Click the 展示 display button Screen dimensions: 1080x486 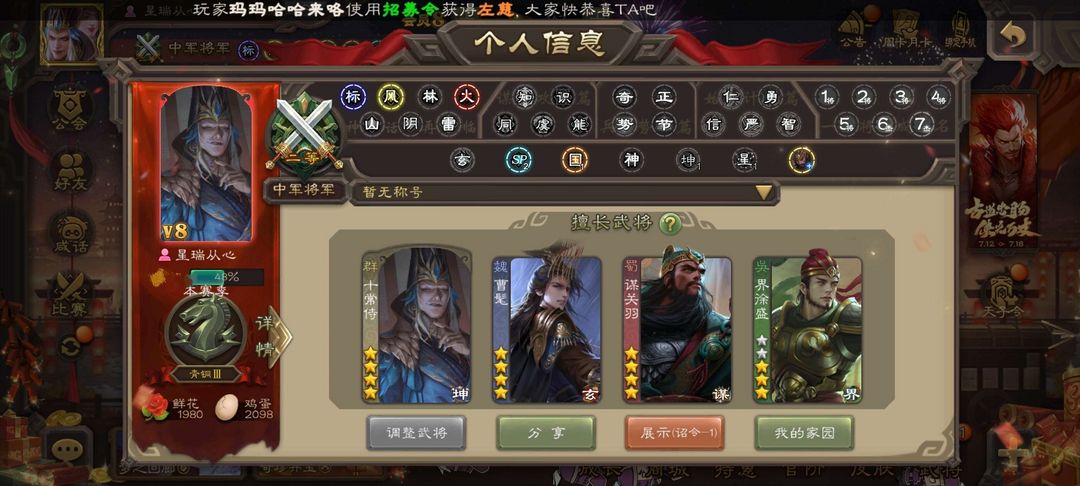[x=674, y=433]
